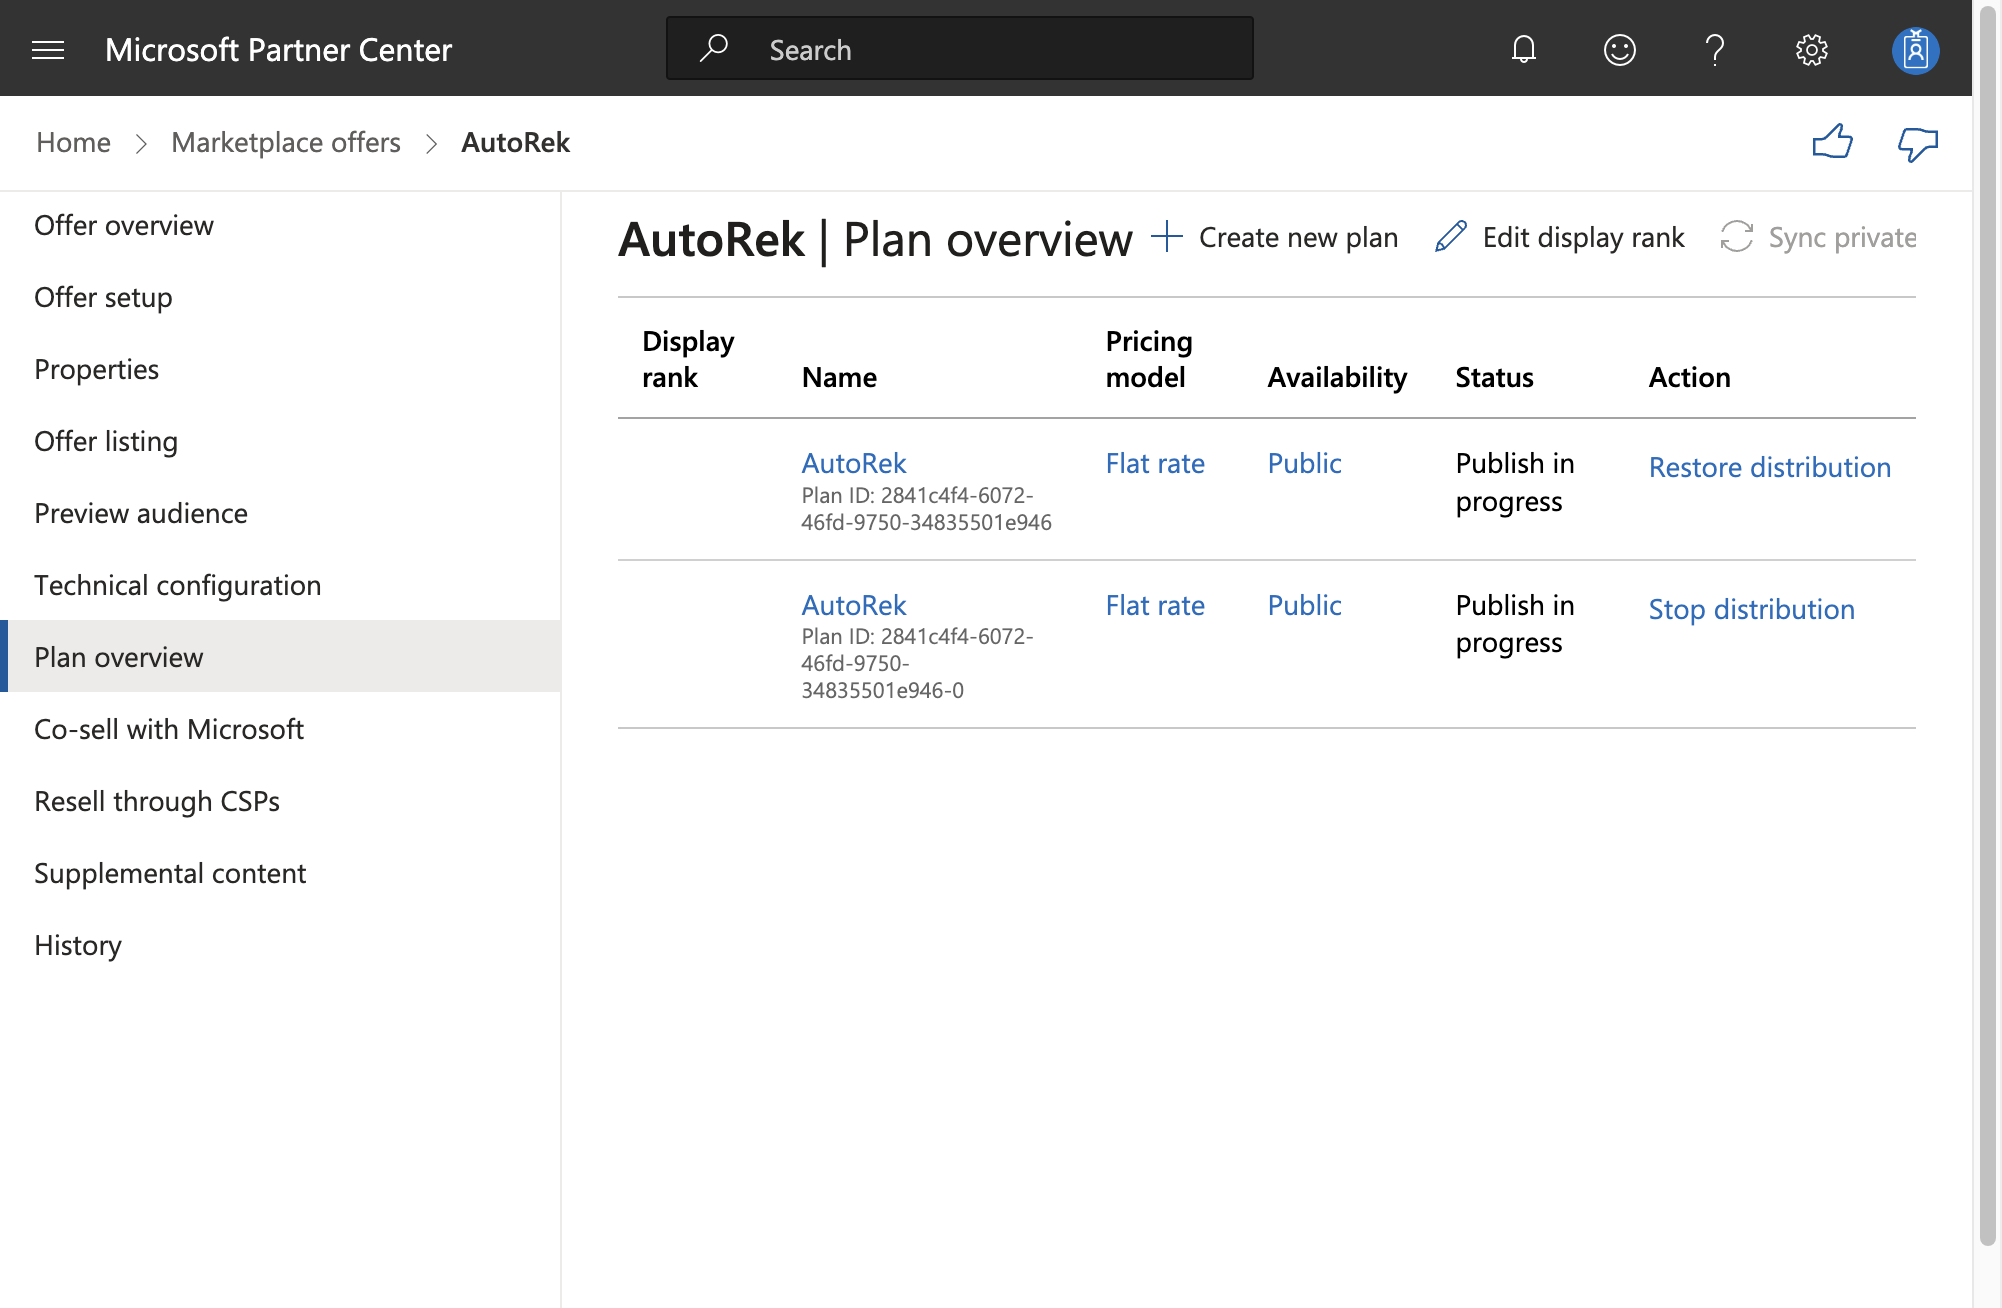
Task: Click the smiley feedback icon
Action: pos(1619,49)
